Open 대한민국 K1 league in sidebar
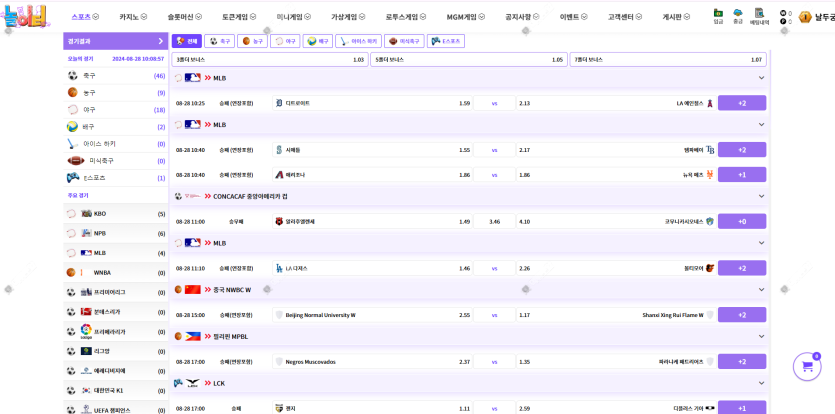Image resolution: width=835 pixels, height=414 pixels. [116, 391]
